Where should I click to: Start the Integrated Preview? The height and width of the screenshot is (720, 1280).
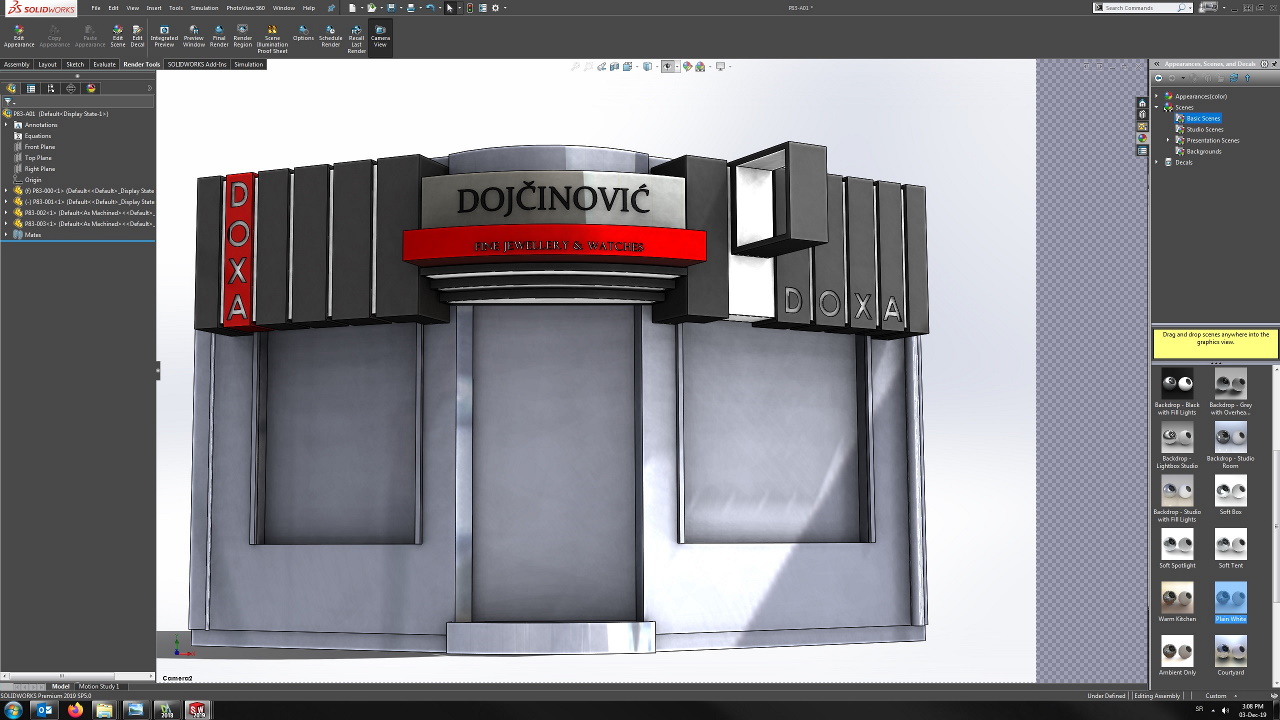[x=164, y=36]
